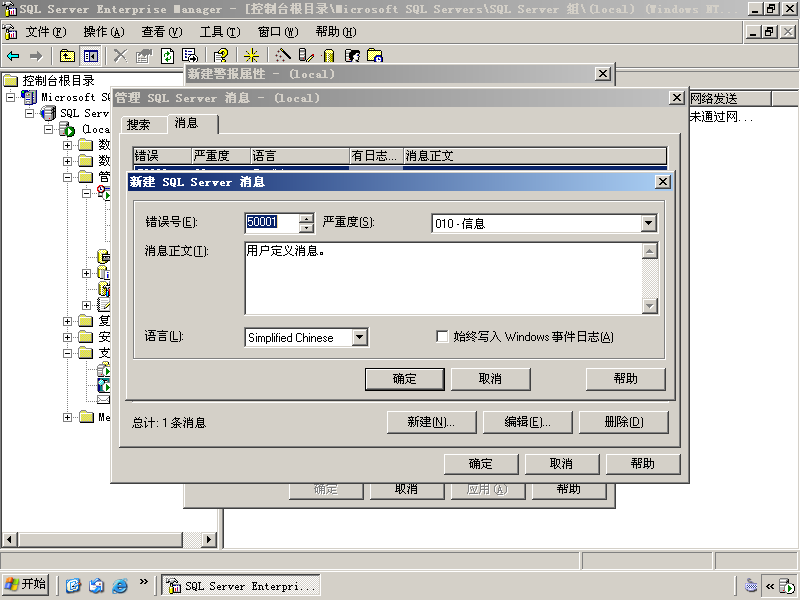The image size is (800, 600).
Task: Click the 消息正文 column header
Action: pos(535,156)
